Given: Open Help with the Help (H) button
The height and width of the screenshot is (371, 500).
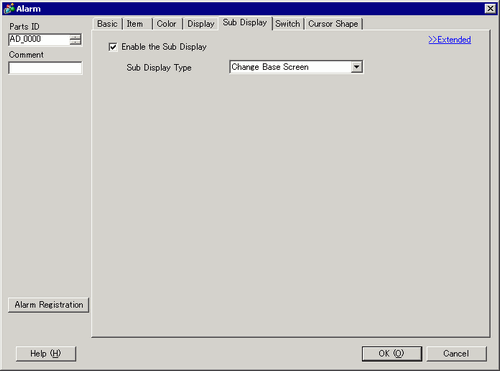Looking at the screenshot, I should click(46, 353).
